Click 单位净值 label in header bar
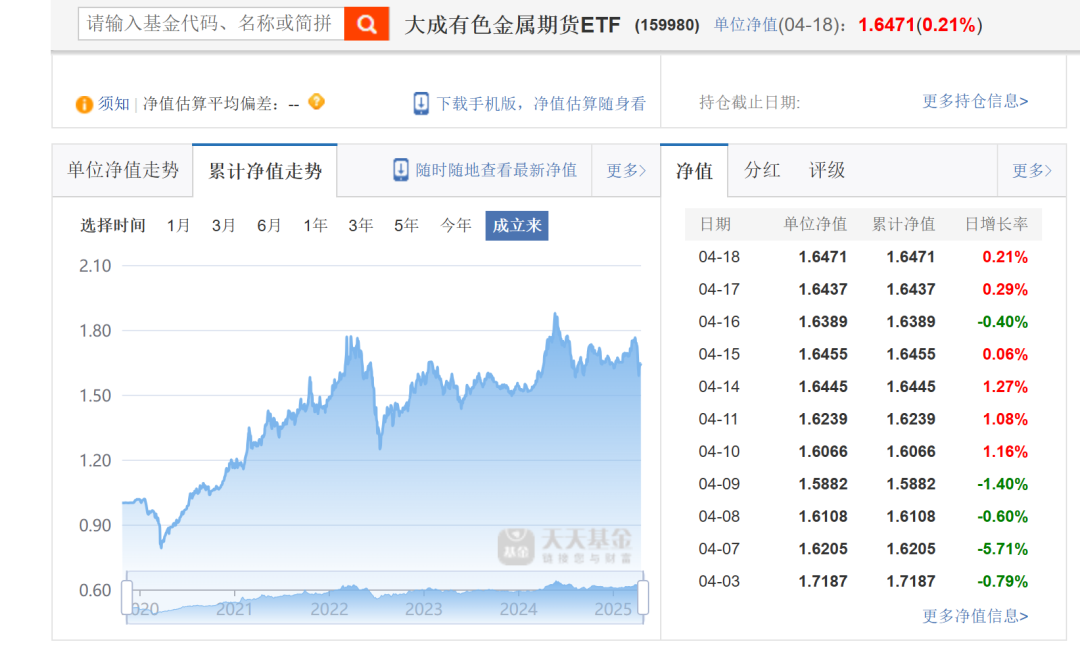The image size is (1080, 655). [745, 25]
